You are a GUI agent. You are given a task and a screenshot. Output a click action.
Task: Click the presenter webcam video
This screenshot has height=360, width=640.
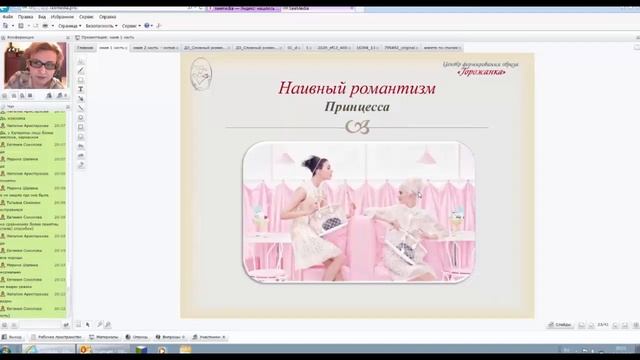point(35,65)
